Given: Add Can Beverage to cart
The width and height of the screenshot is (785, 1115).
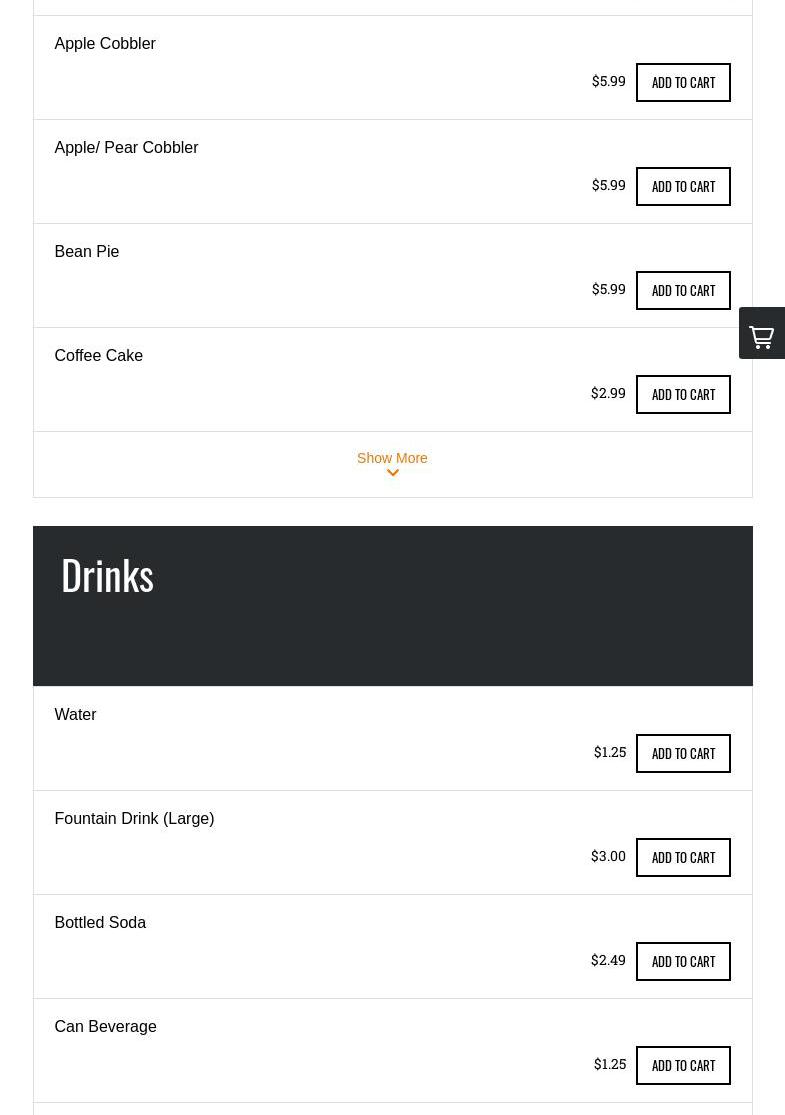Looking at the screenshot, I should (x=683, y=1065).
